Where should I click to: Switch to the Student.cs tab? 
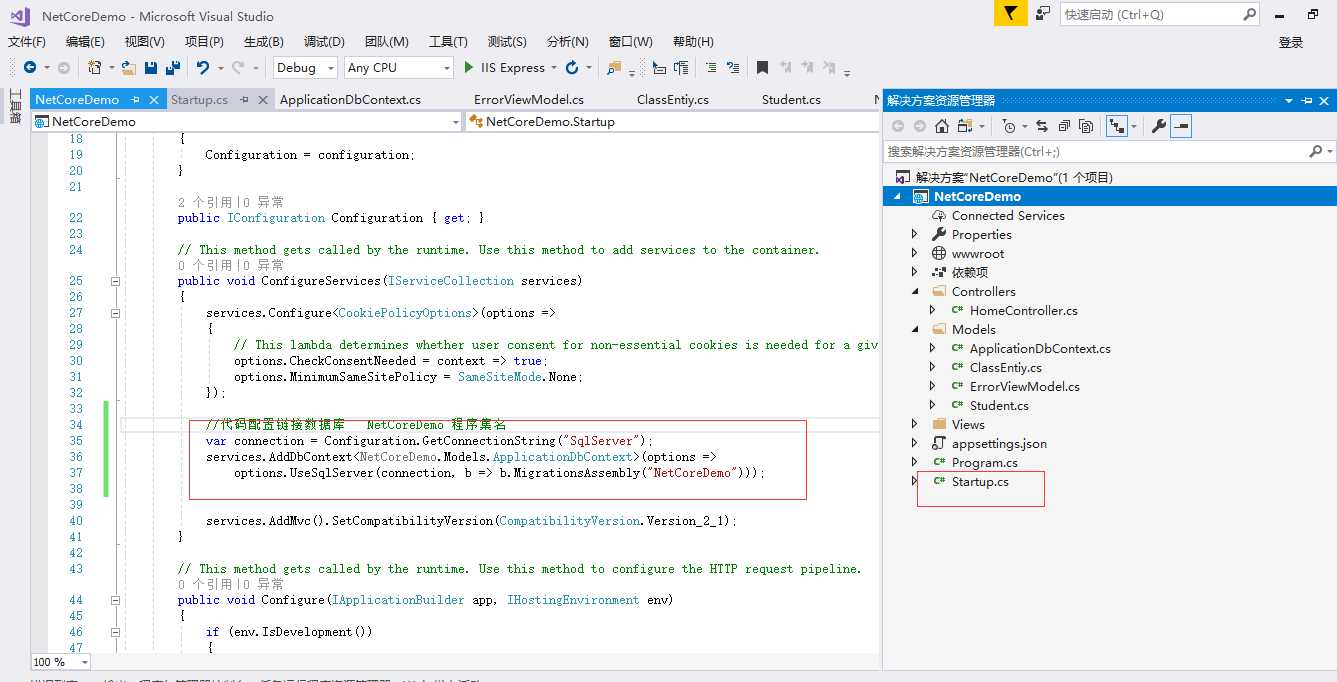pyautogui.click(x=791, y=100)
